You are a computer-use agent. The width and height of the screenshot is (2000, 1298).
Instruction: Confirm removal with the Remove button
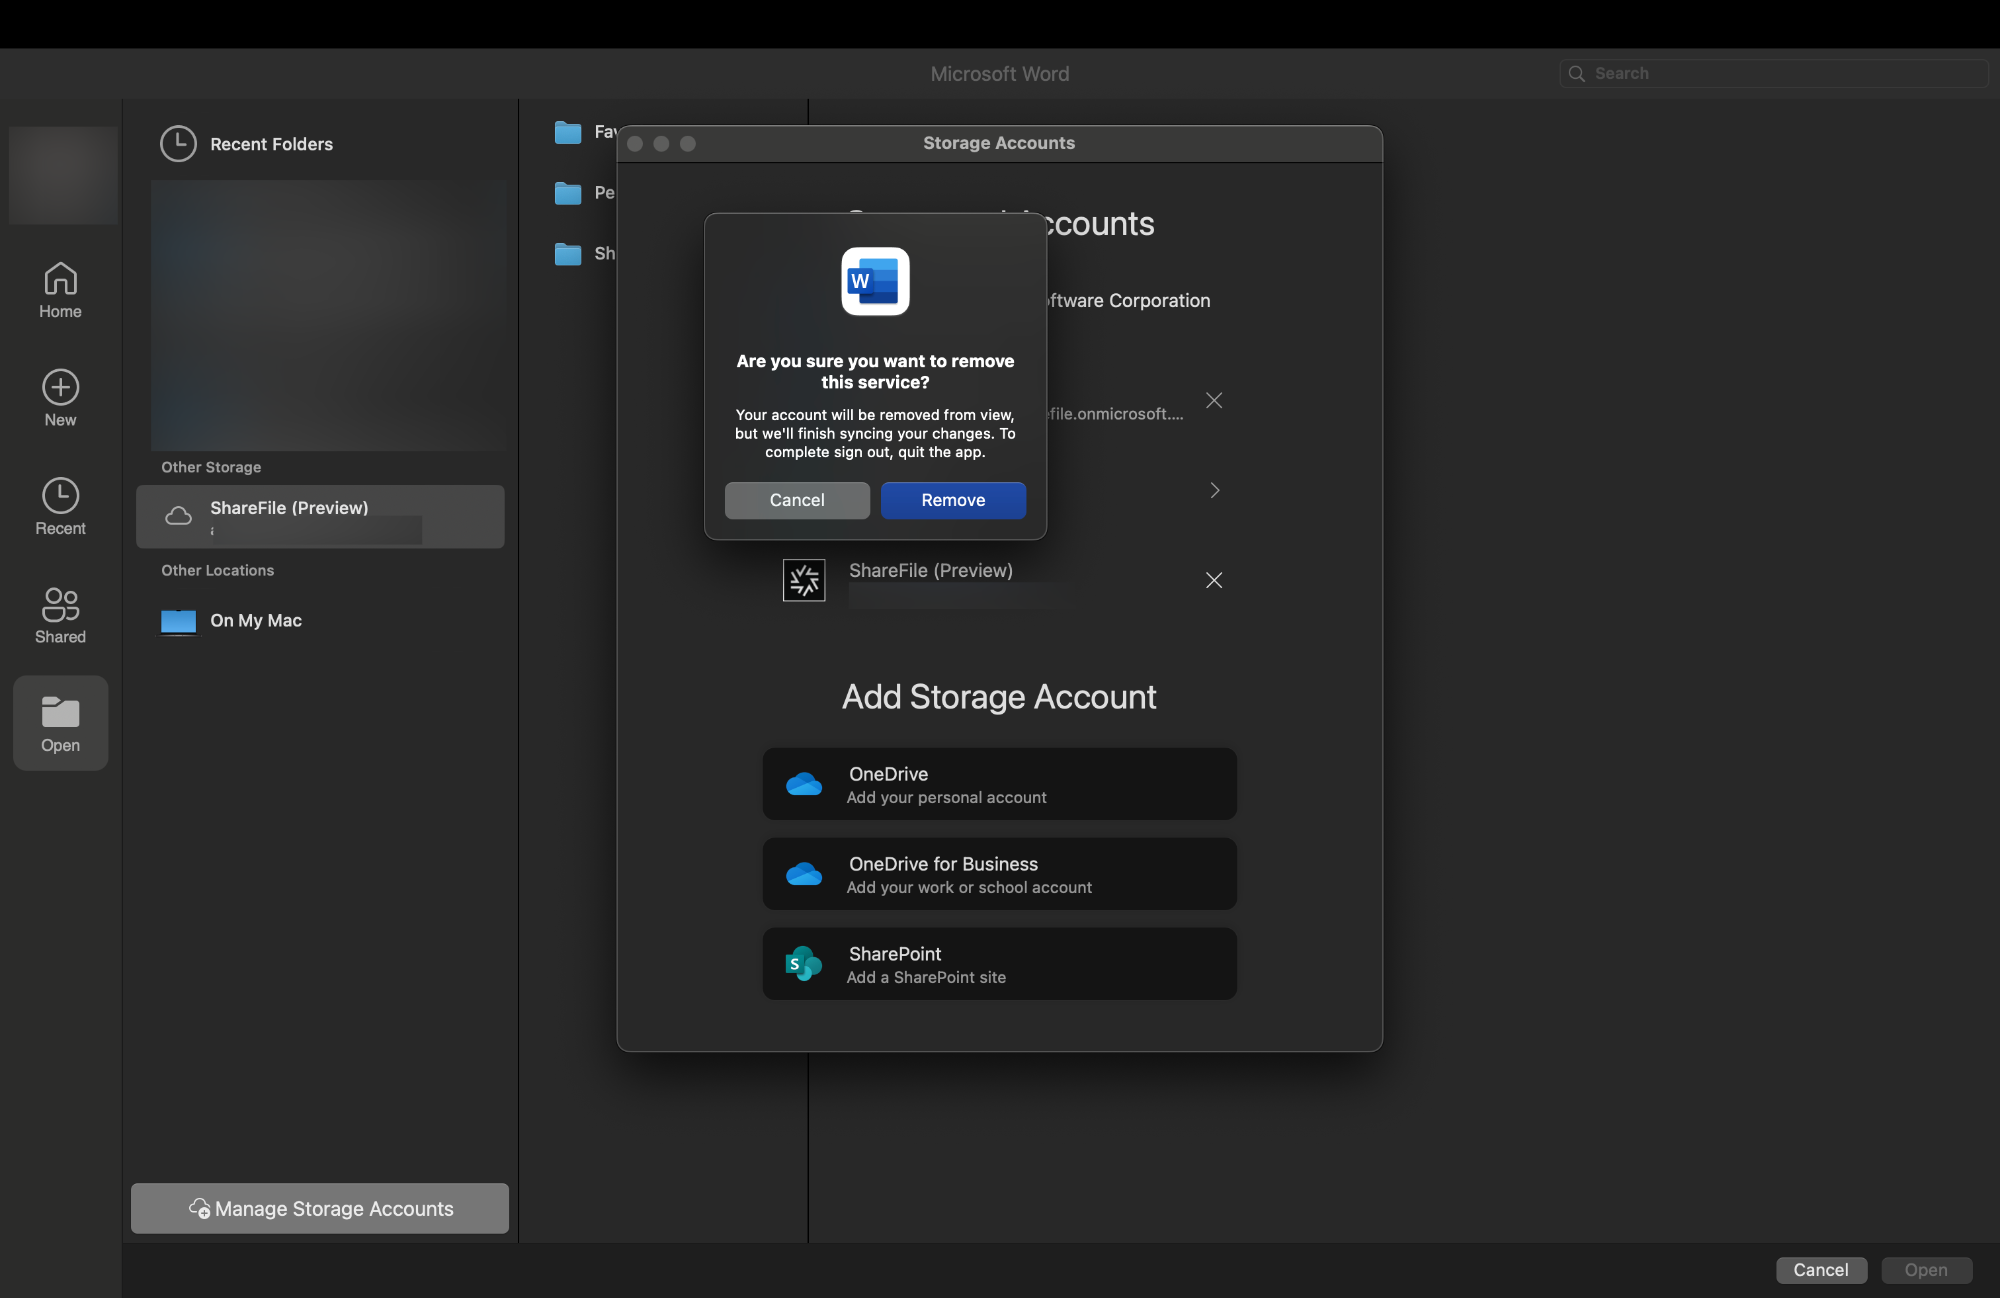tap(953, 500)
